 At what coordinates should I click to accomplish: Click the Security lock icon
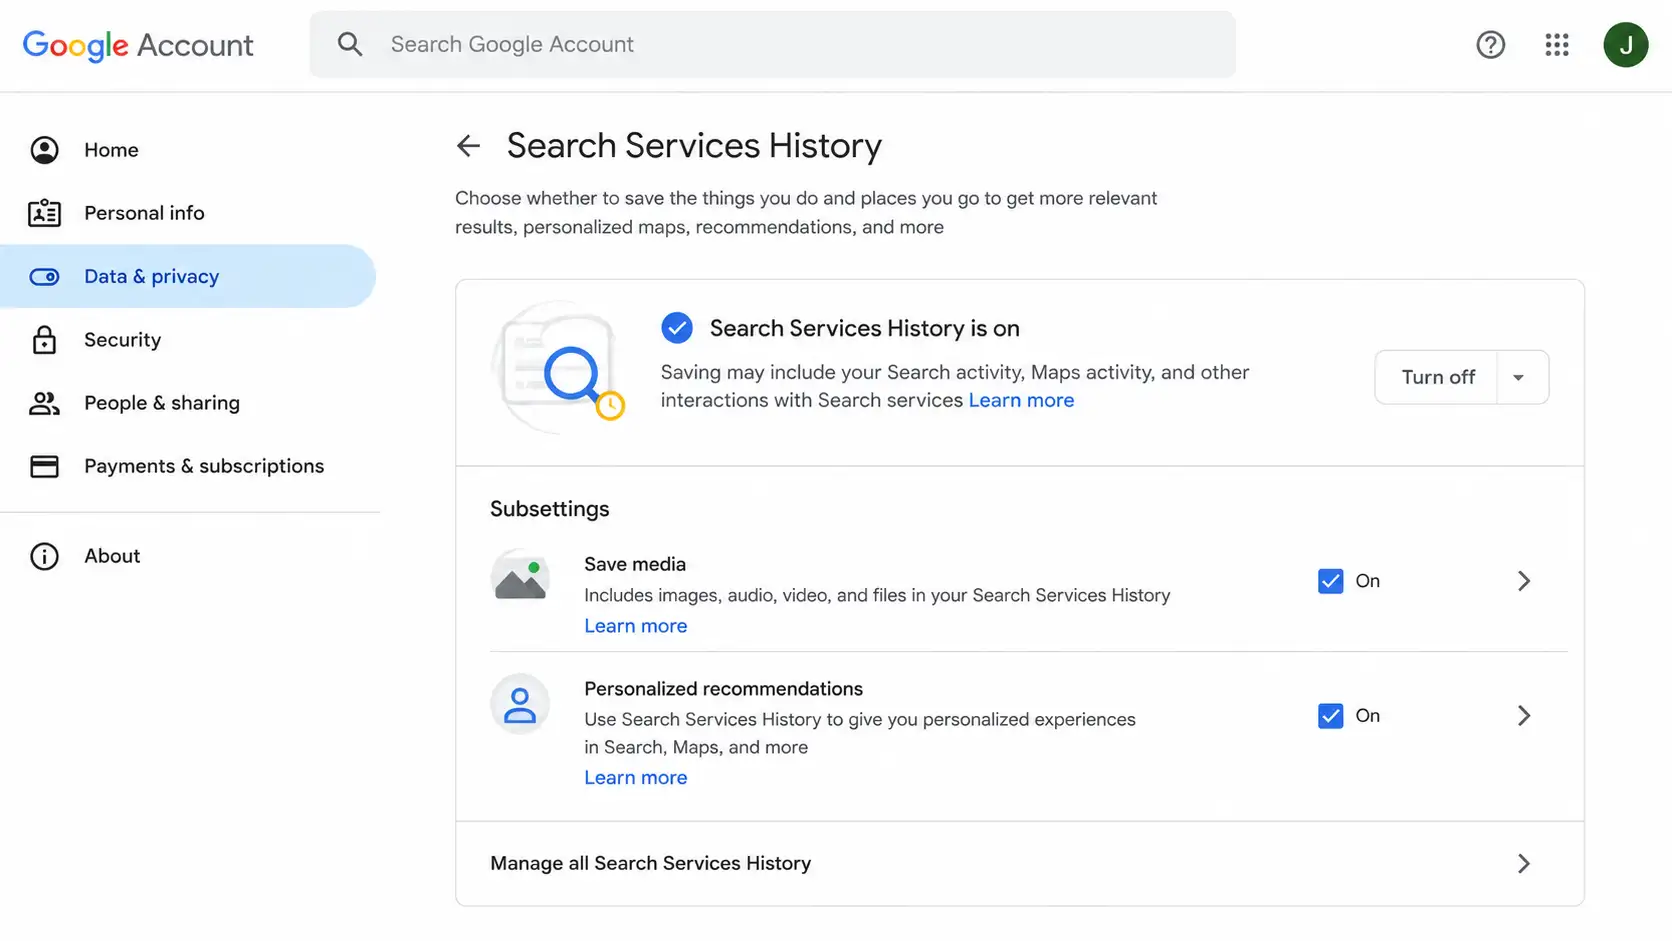click(x=44, y=340)
